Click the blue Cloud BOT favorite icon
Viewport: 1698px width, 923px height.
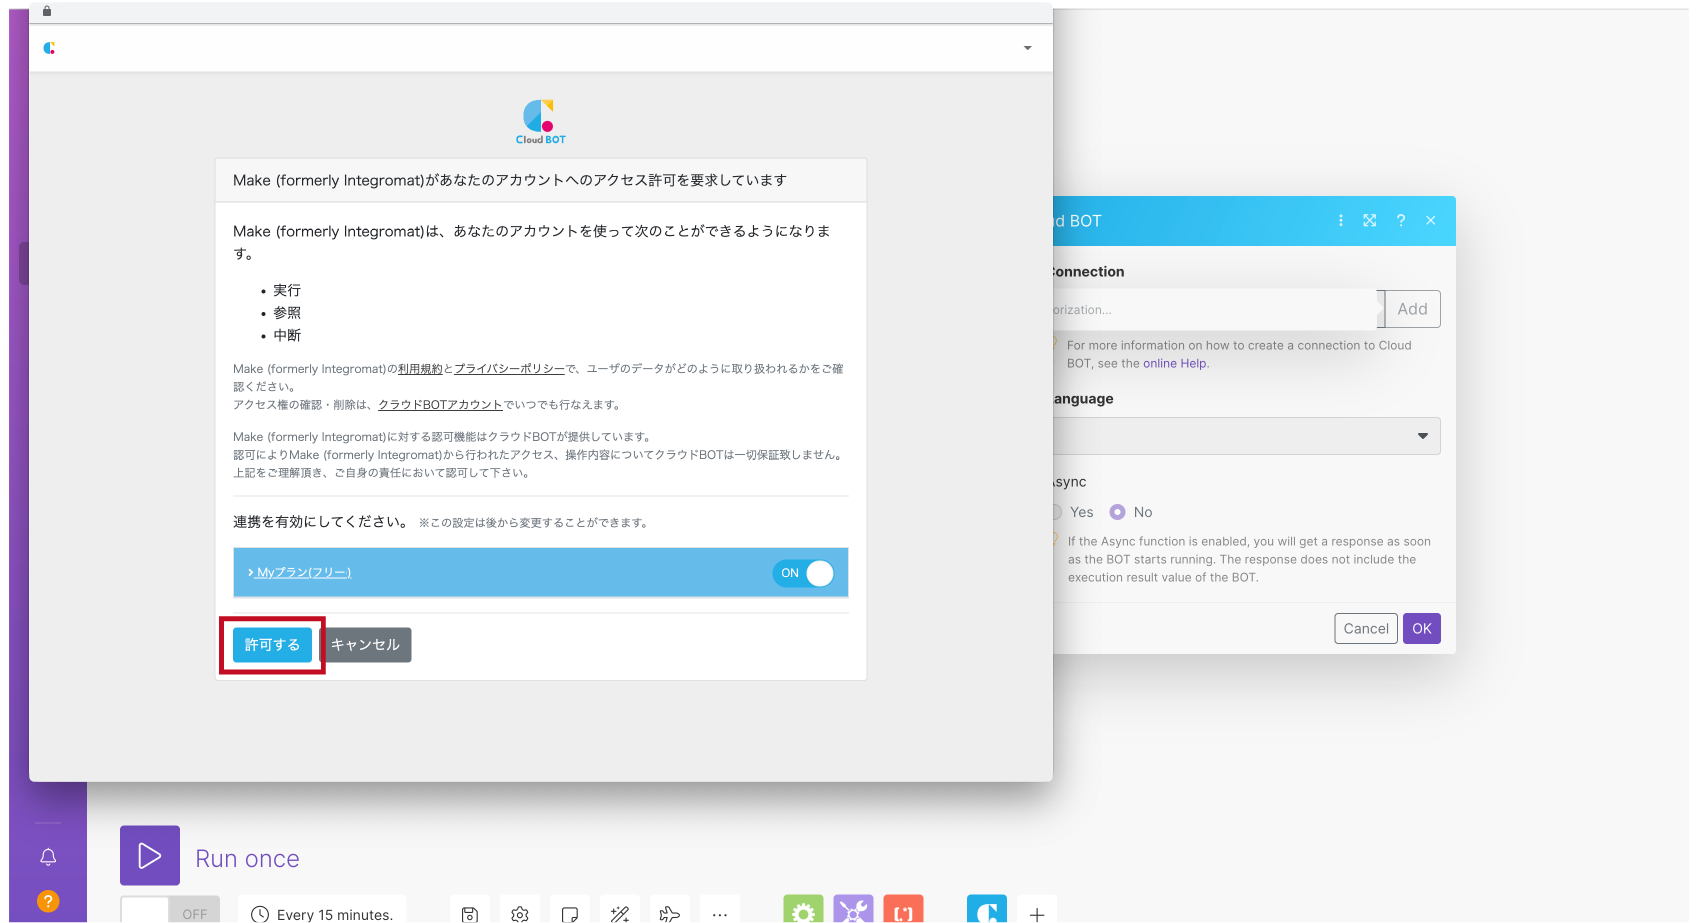(987, 910)
